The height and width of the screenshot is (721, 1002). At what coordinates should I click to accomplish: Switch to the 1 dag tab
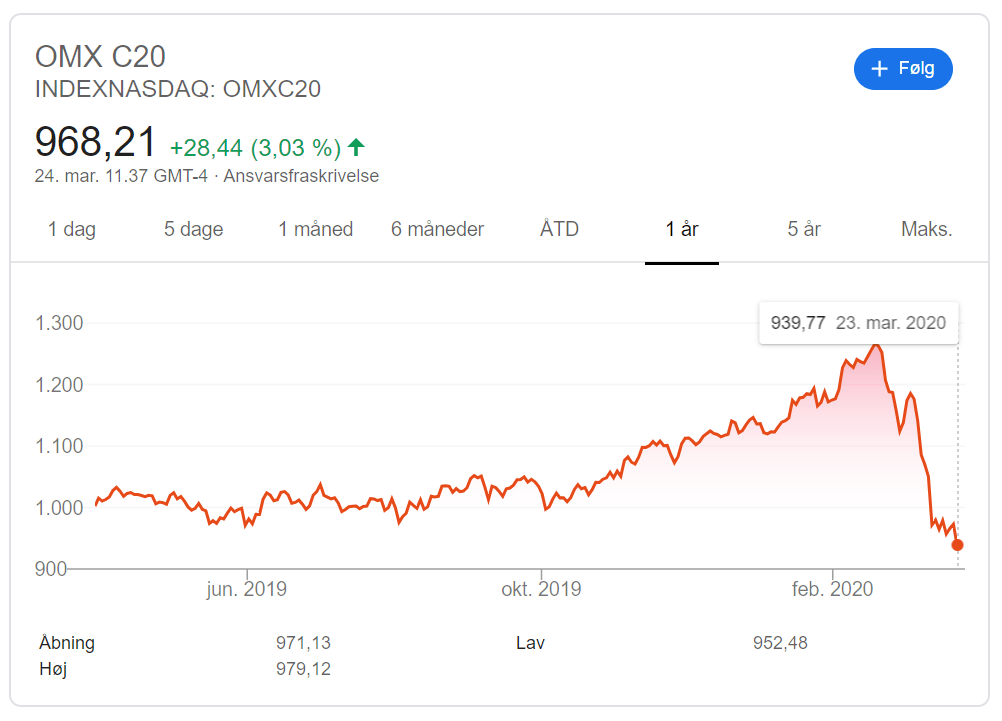(x=72, y=229)
